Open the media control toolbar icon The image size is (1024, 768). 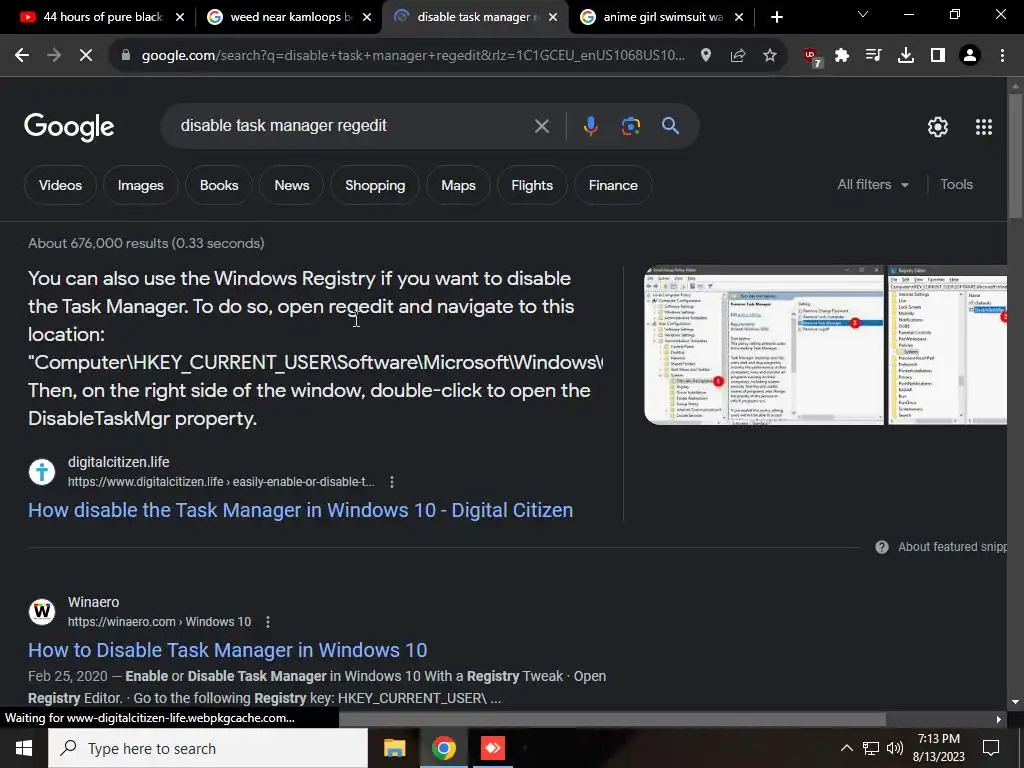coord(873,56)
